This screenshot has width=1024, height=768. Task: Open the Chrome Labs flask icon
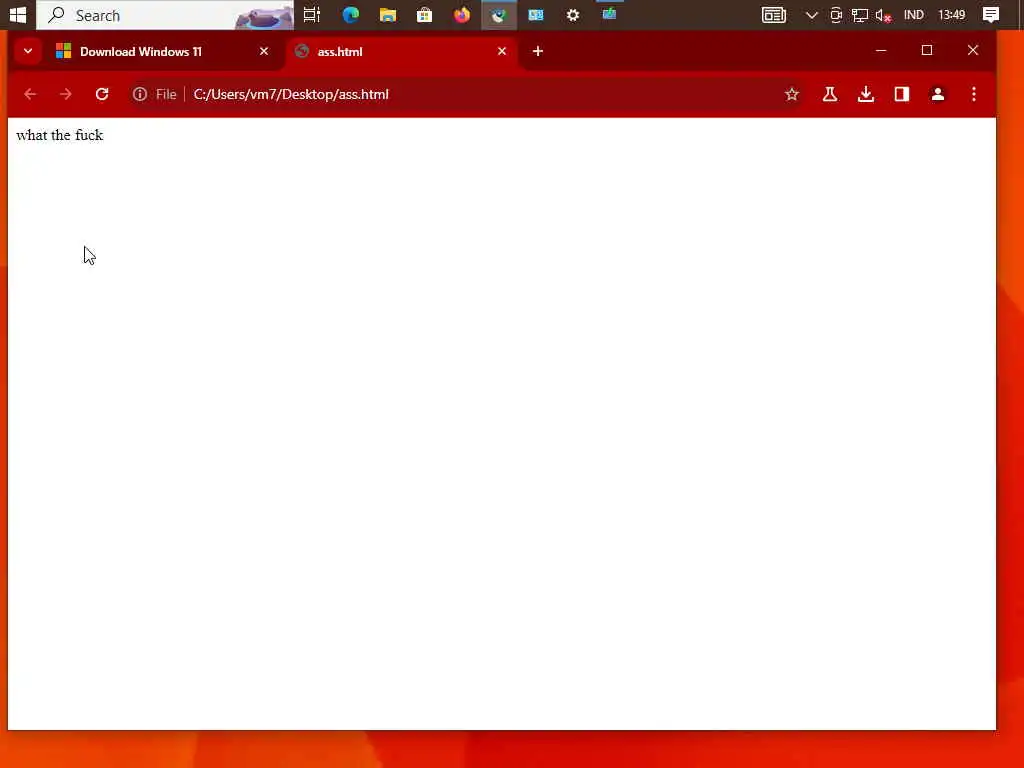[x=829, y=94]
